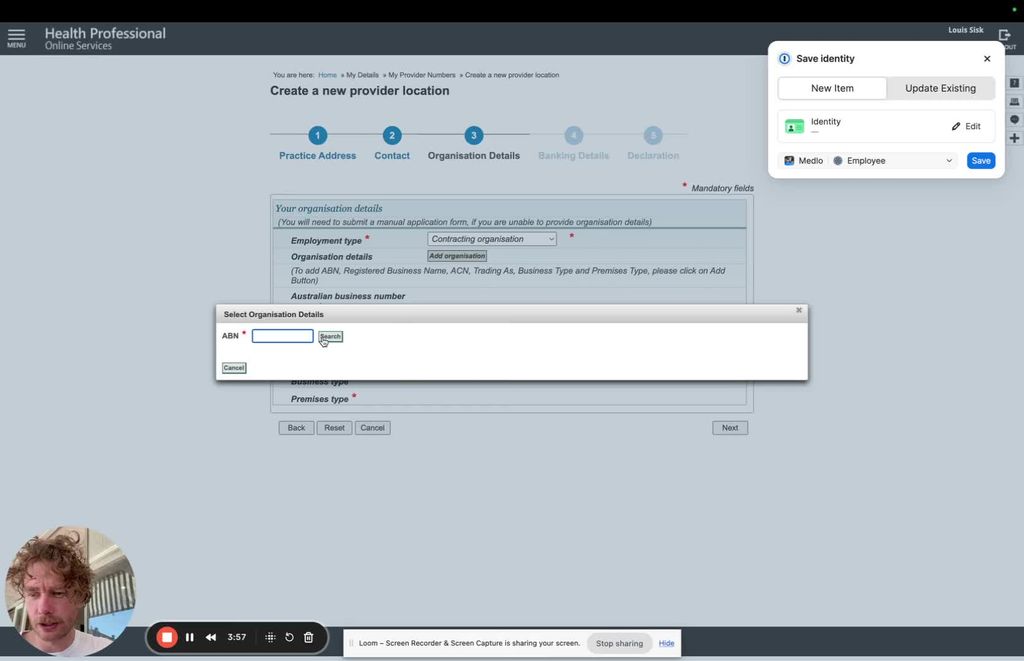
Task: Click the Loom rewind icon
Action: 211,637
